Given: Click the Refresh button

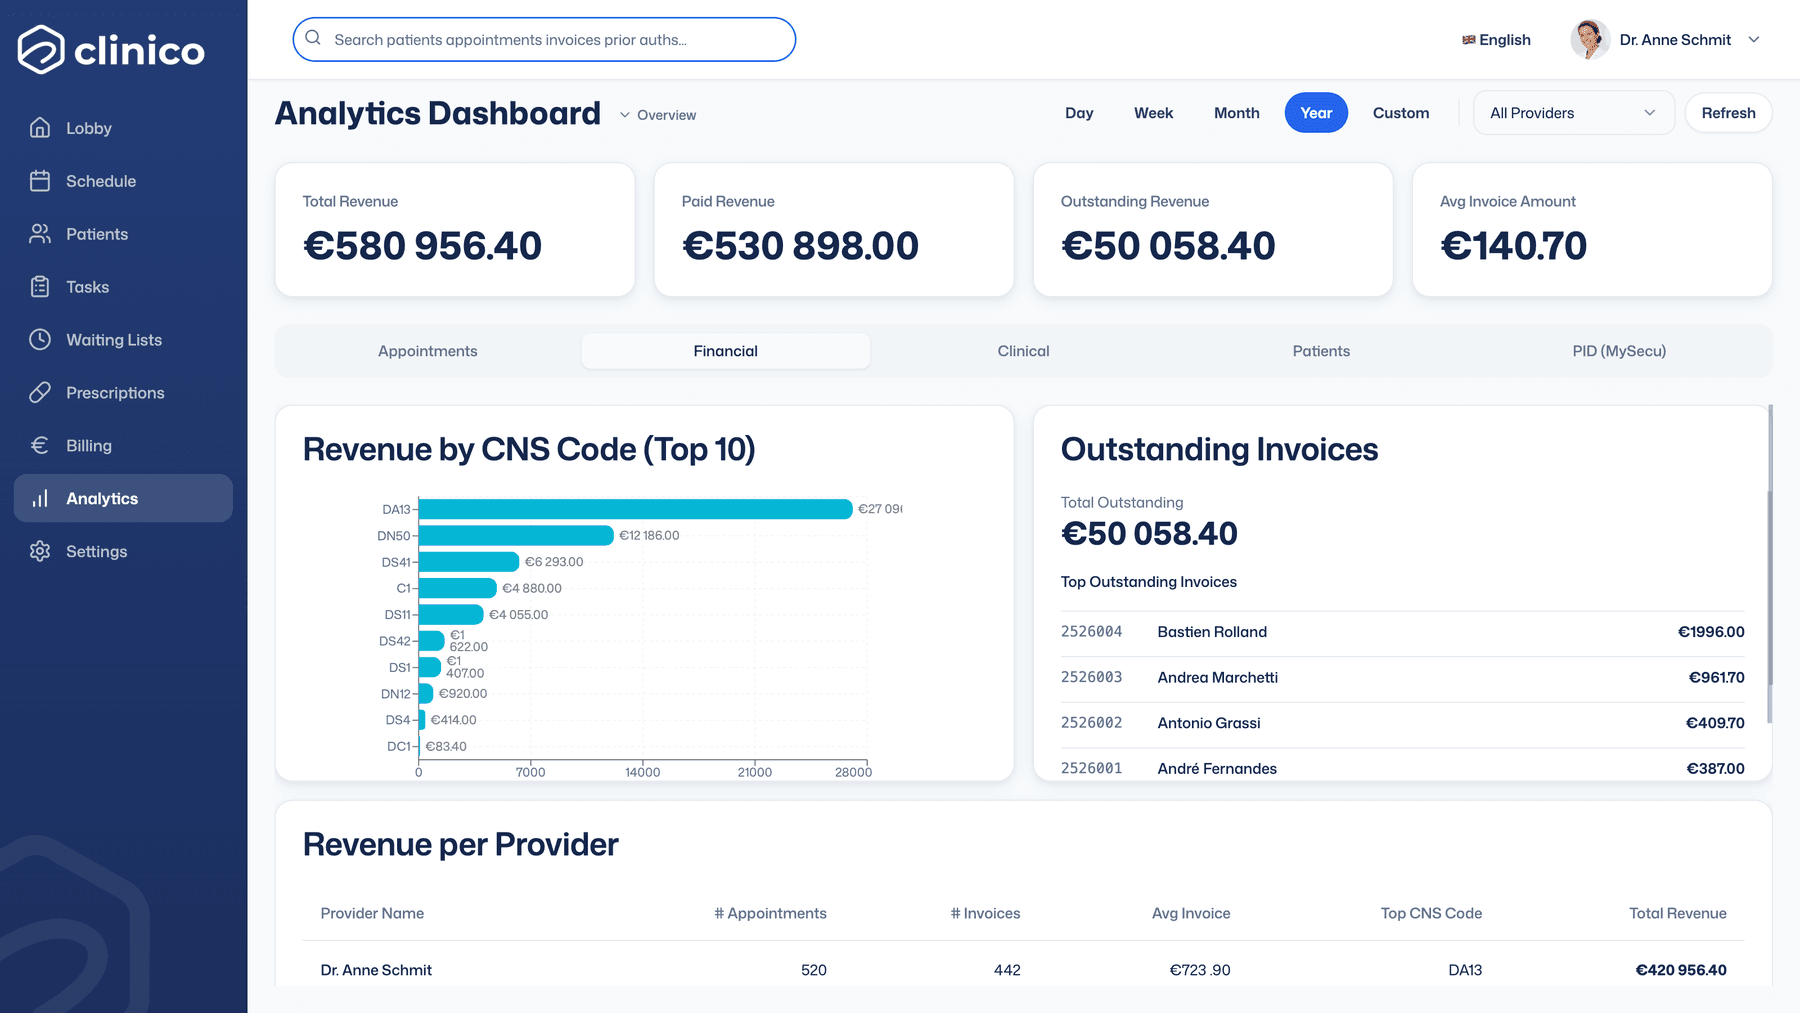Looking at the screenshot, I should (1728, 113).
